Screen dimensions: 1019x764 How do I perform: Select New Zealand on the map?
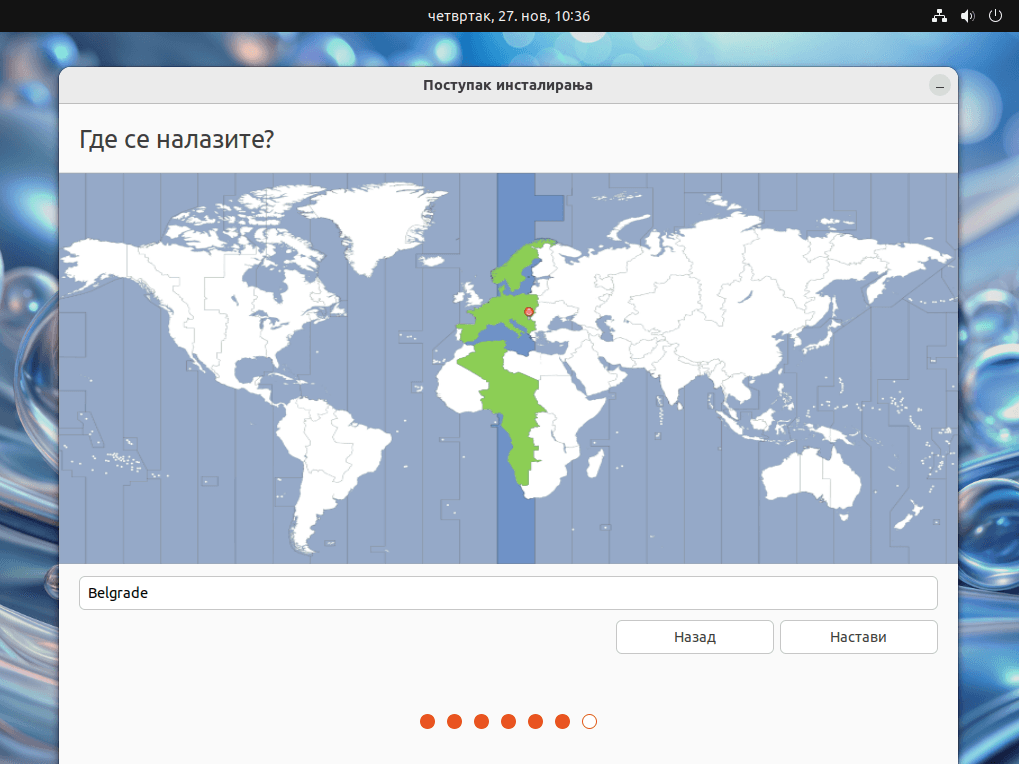(909, 515)
